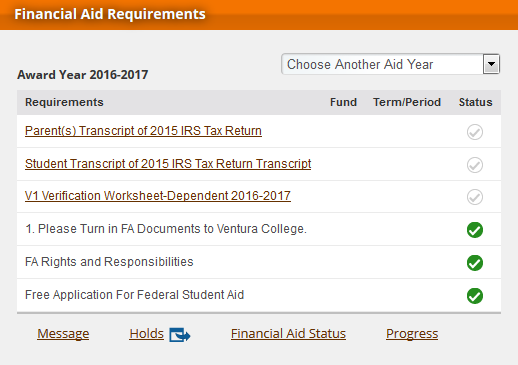This screenshot has height=365, width=518.
Task: Click the dropdown arrow of Aid Year selector
Action: (491, 64)
